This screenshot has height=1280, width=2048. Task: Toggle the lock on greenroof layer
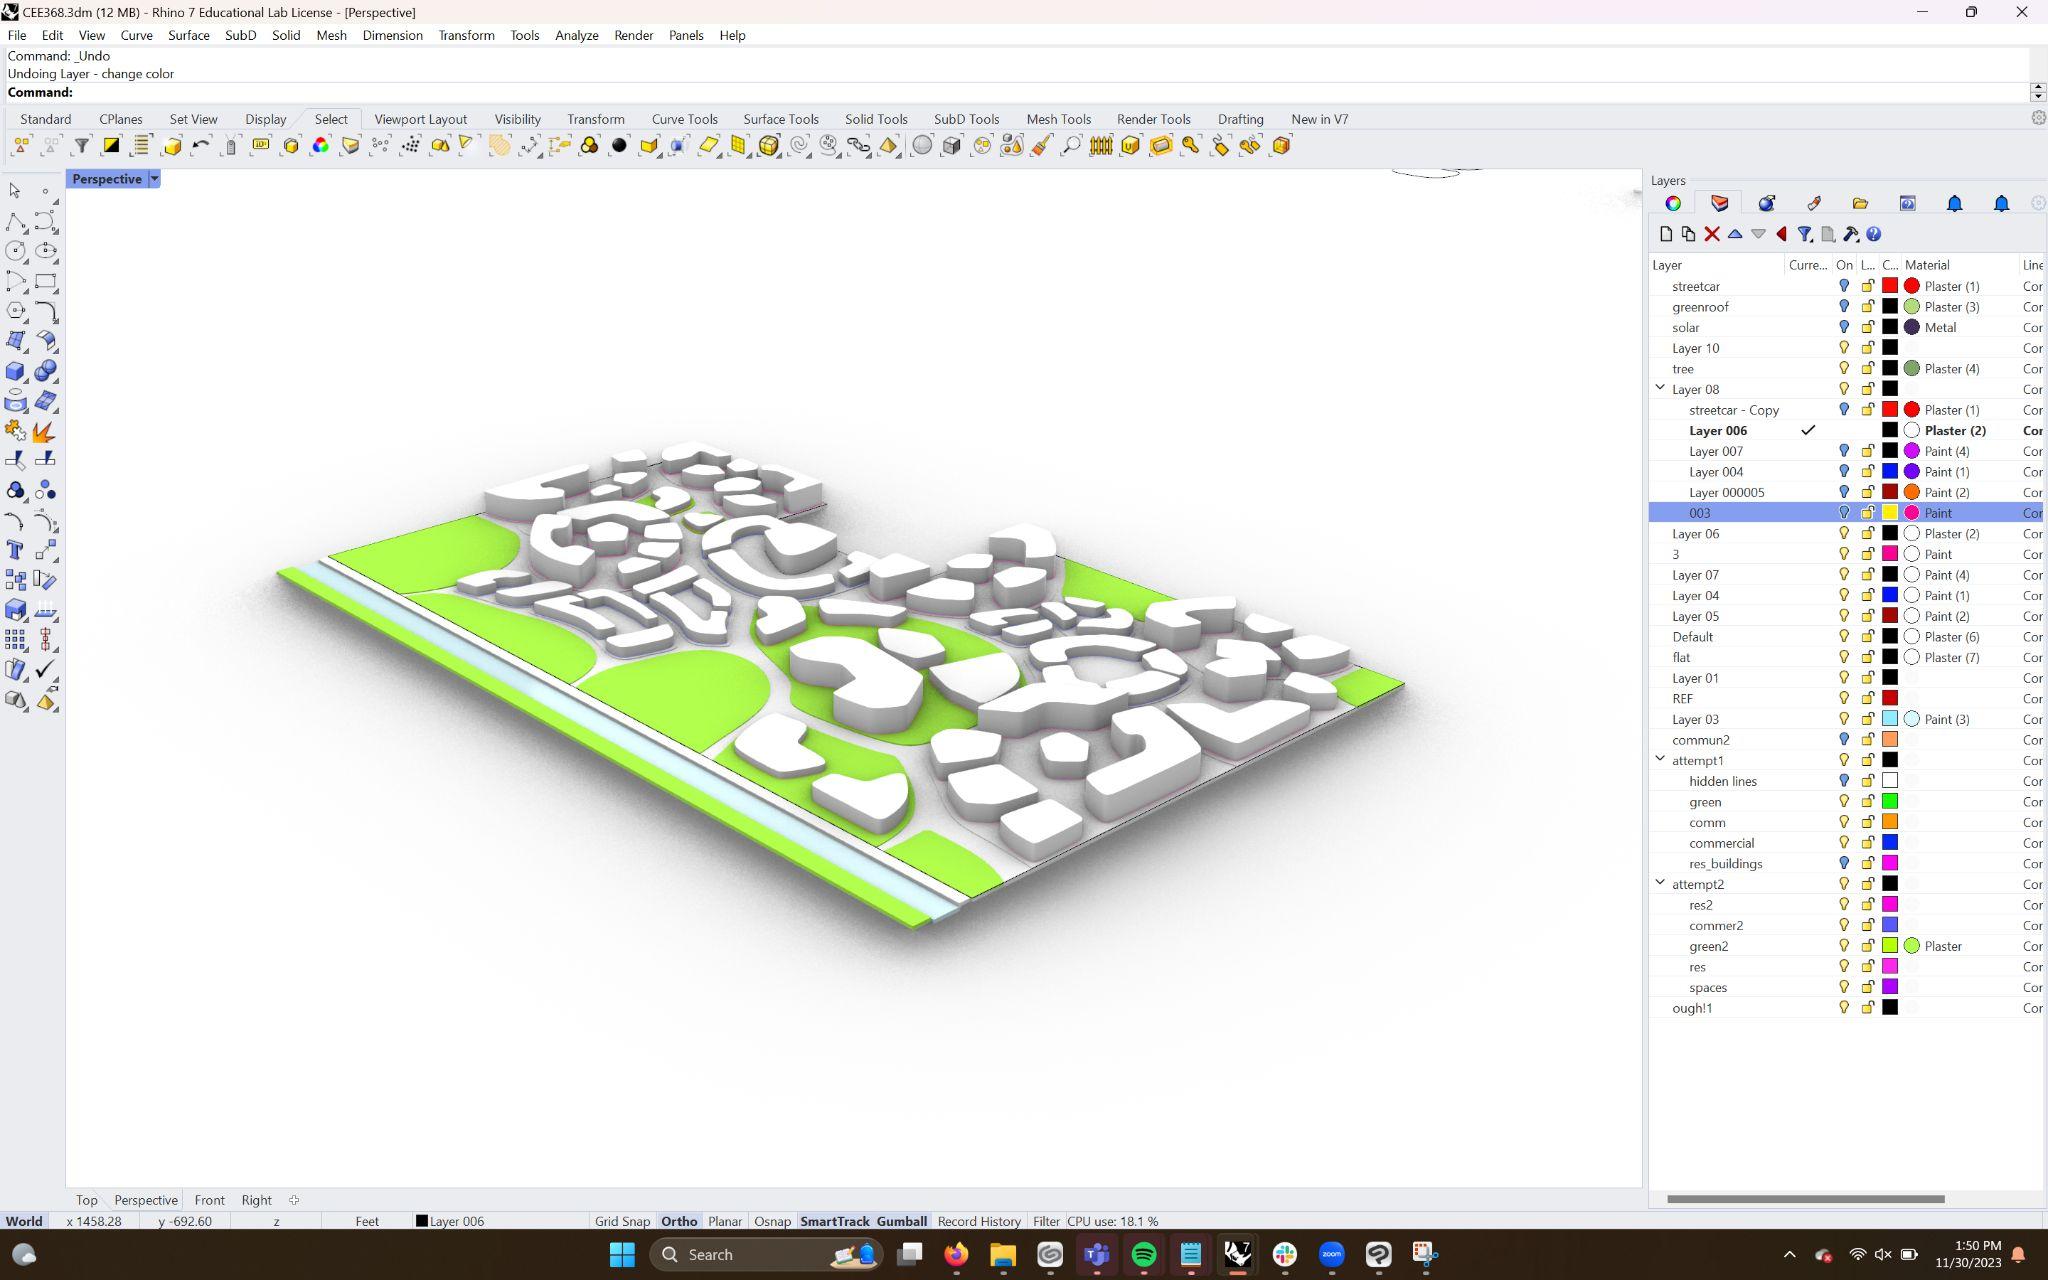(1866, 307)
